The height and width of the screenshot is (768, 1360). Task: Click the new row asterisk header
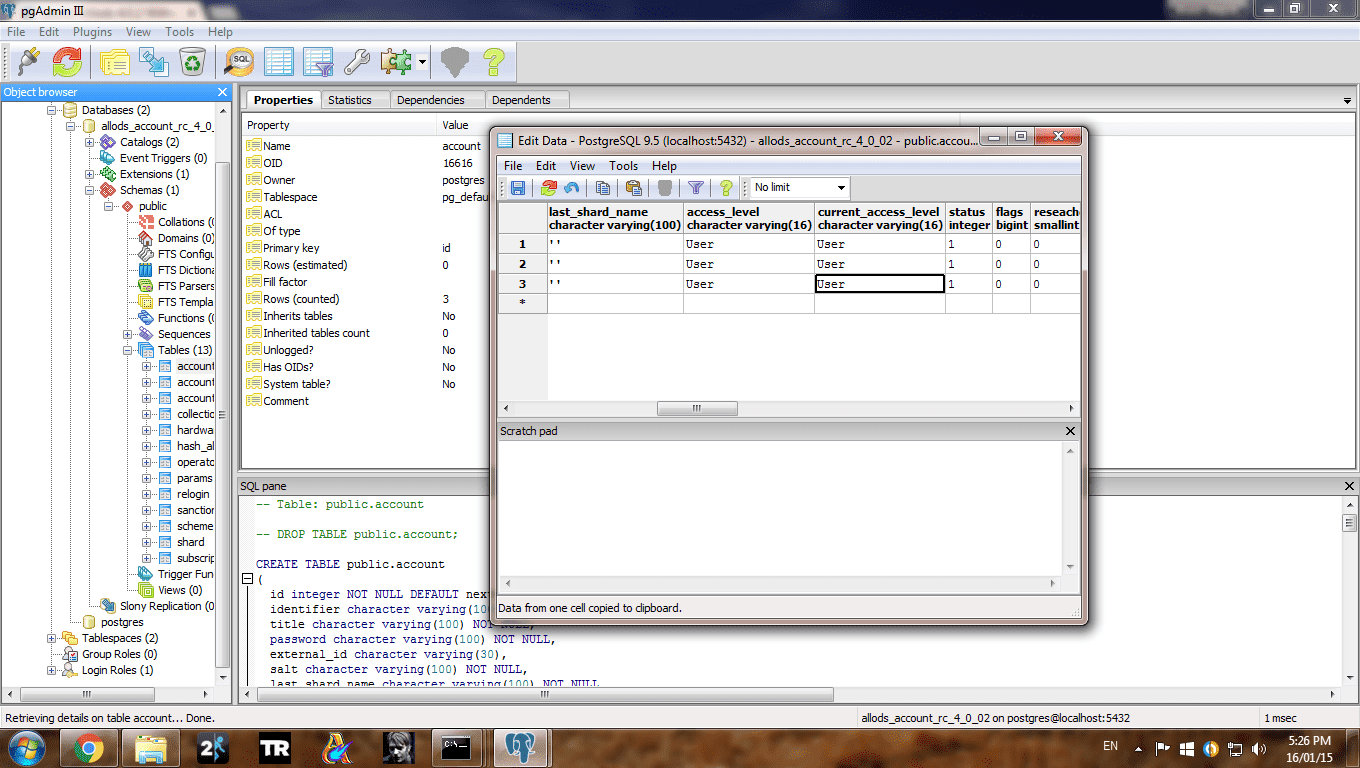(x=522, y=303)
